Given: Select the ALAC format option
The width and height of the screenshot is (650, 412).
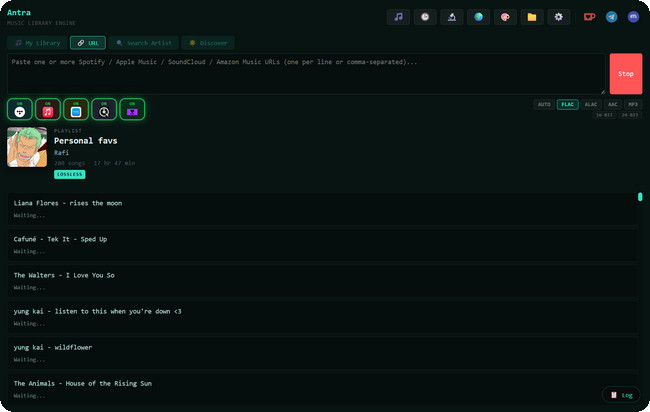Looking at the screenshot, I should click(591, 104).
